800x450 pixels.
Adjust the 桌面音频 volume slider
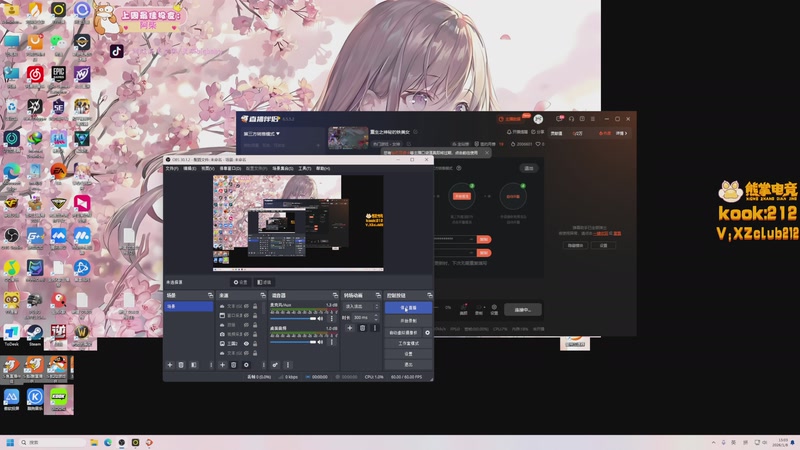click(293, 342)
